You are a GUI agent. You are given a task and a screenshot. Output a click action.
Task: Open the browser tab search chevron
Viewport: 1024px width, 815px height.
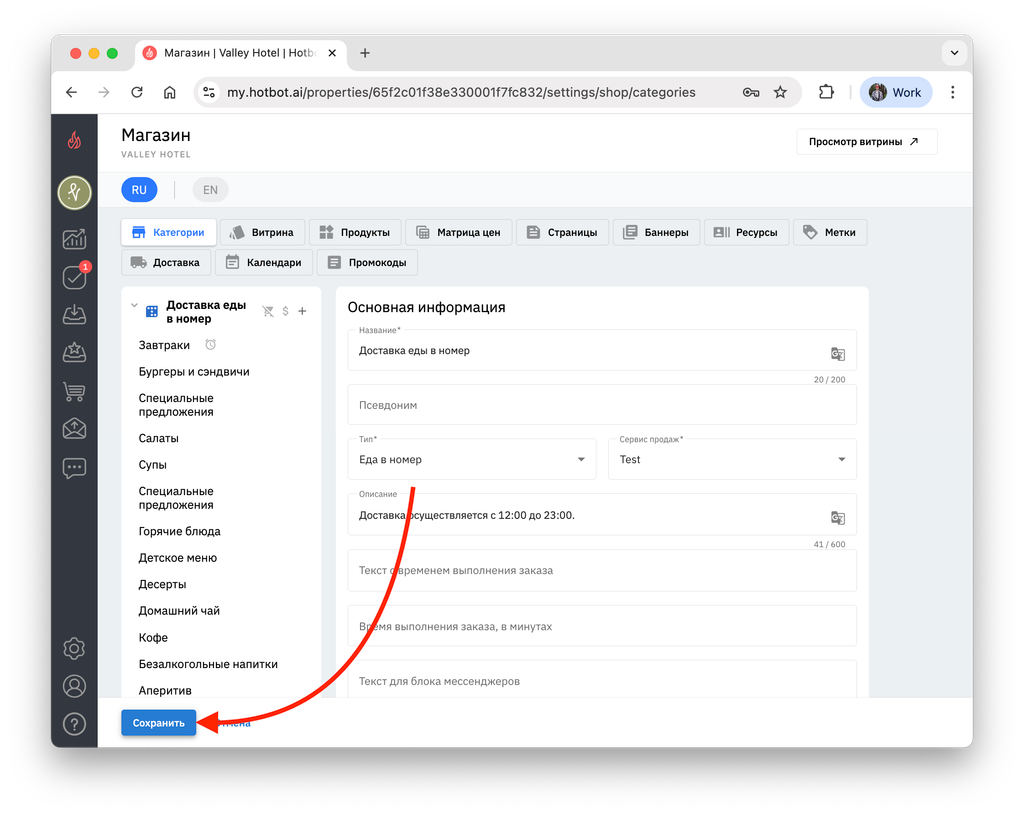coord(954,53)
